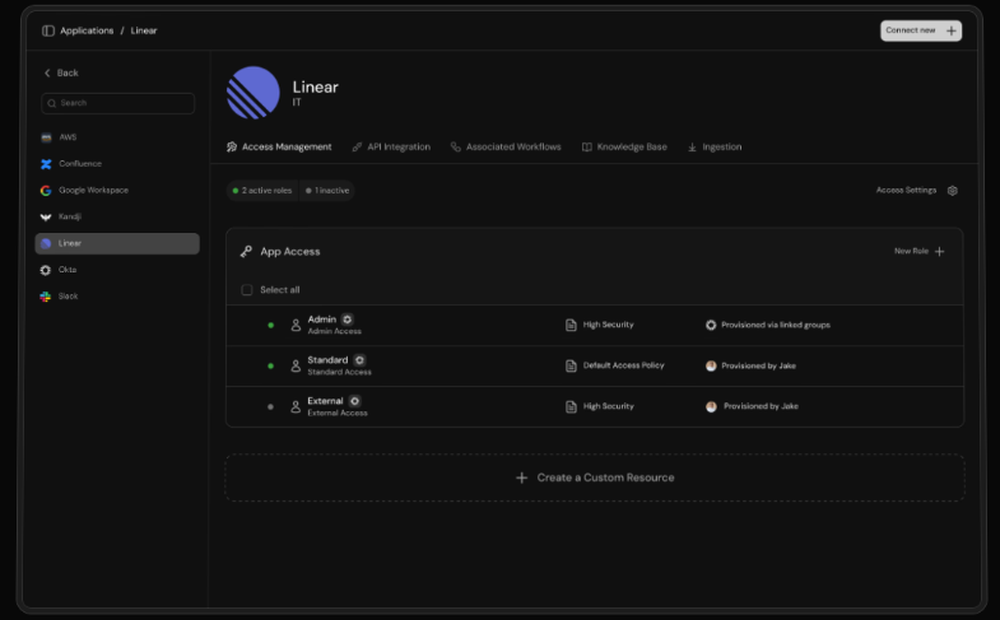Open Associated Workflows tab
The width and height of the screenshot is (1000, 620).
click(506, 147)
